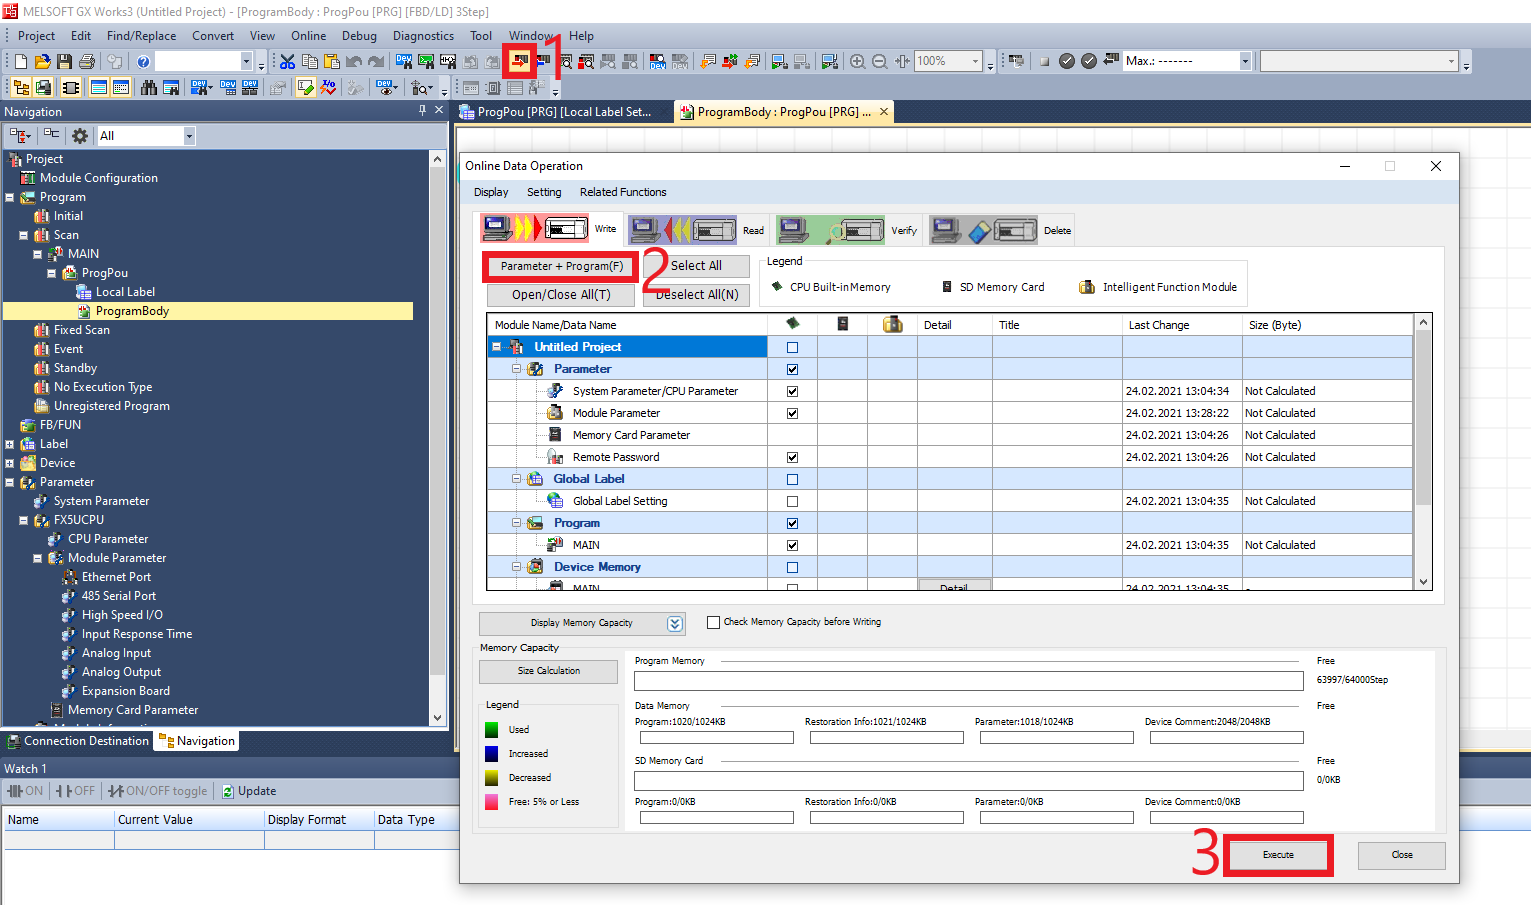Open the navigation filter All dropdown
Screen dimensions: 1531x905
[189, 136]
